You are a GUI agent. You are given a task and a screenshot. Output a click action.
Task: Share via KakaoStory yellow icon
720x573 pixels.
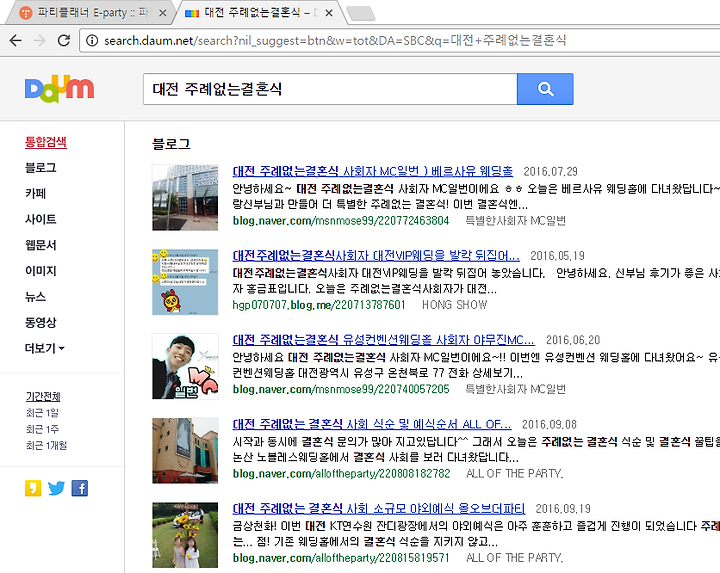click(33, 488)
